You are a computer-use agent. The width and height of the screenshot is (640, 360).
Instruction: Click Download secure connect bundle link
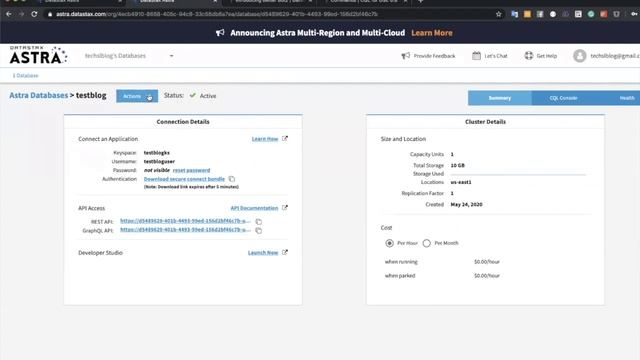184,179
